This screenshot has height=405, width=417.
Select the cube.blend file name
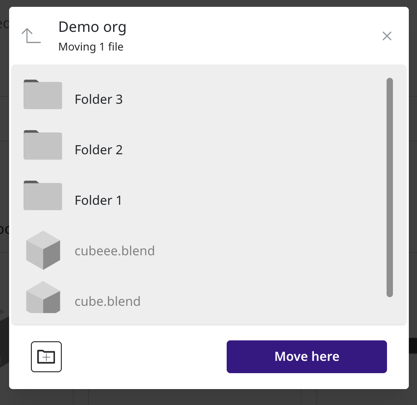click(107, 302)
